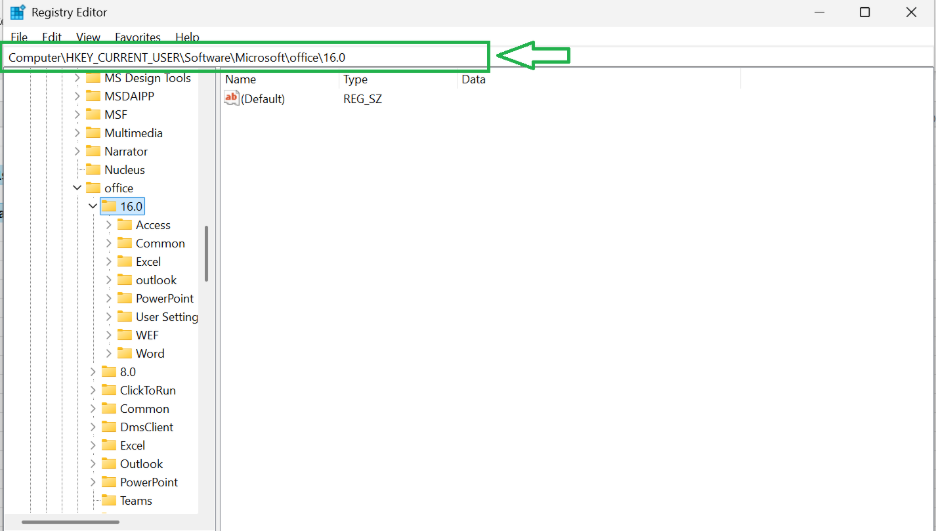Click the folder icon beside office key
Screen dimensions: 936x531
click(93, 188)
